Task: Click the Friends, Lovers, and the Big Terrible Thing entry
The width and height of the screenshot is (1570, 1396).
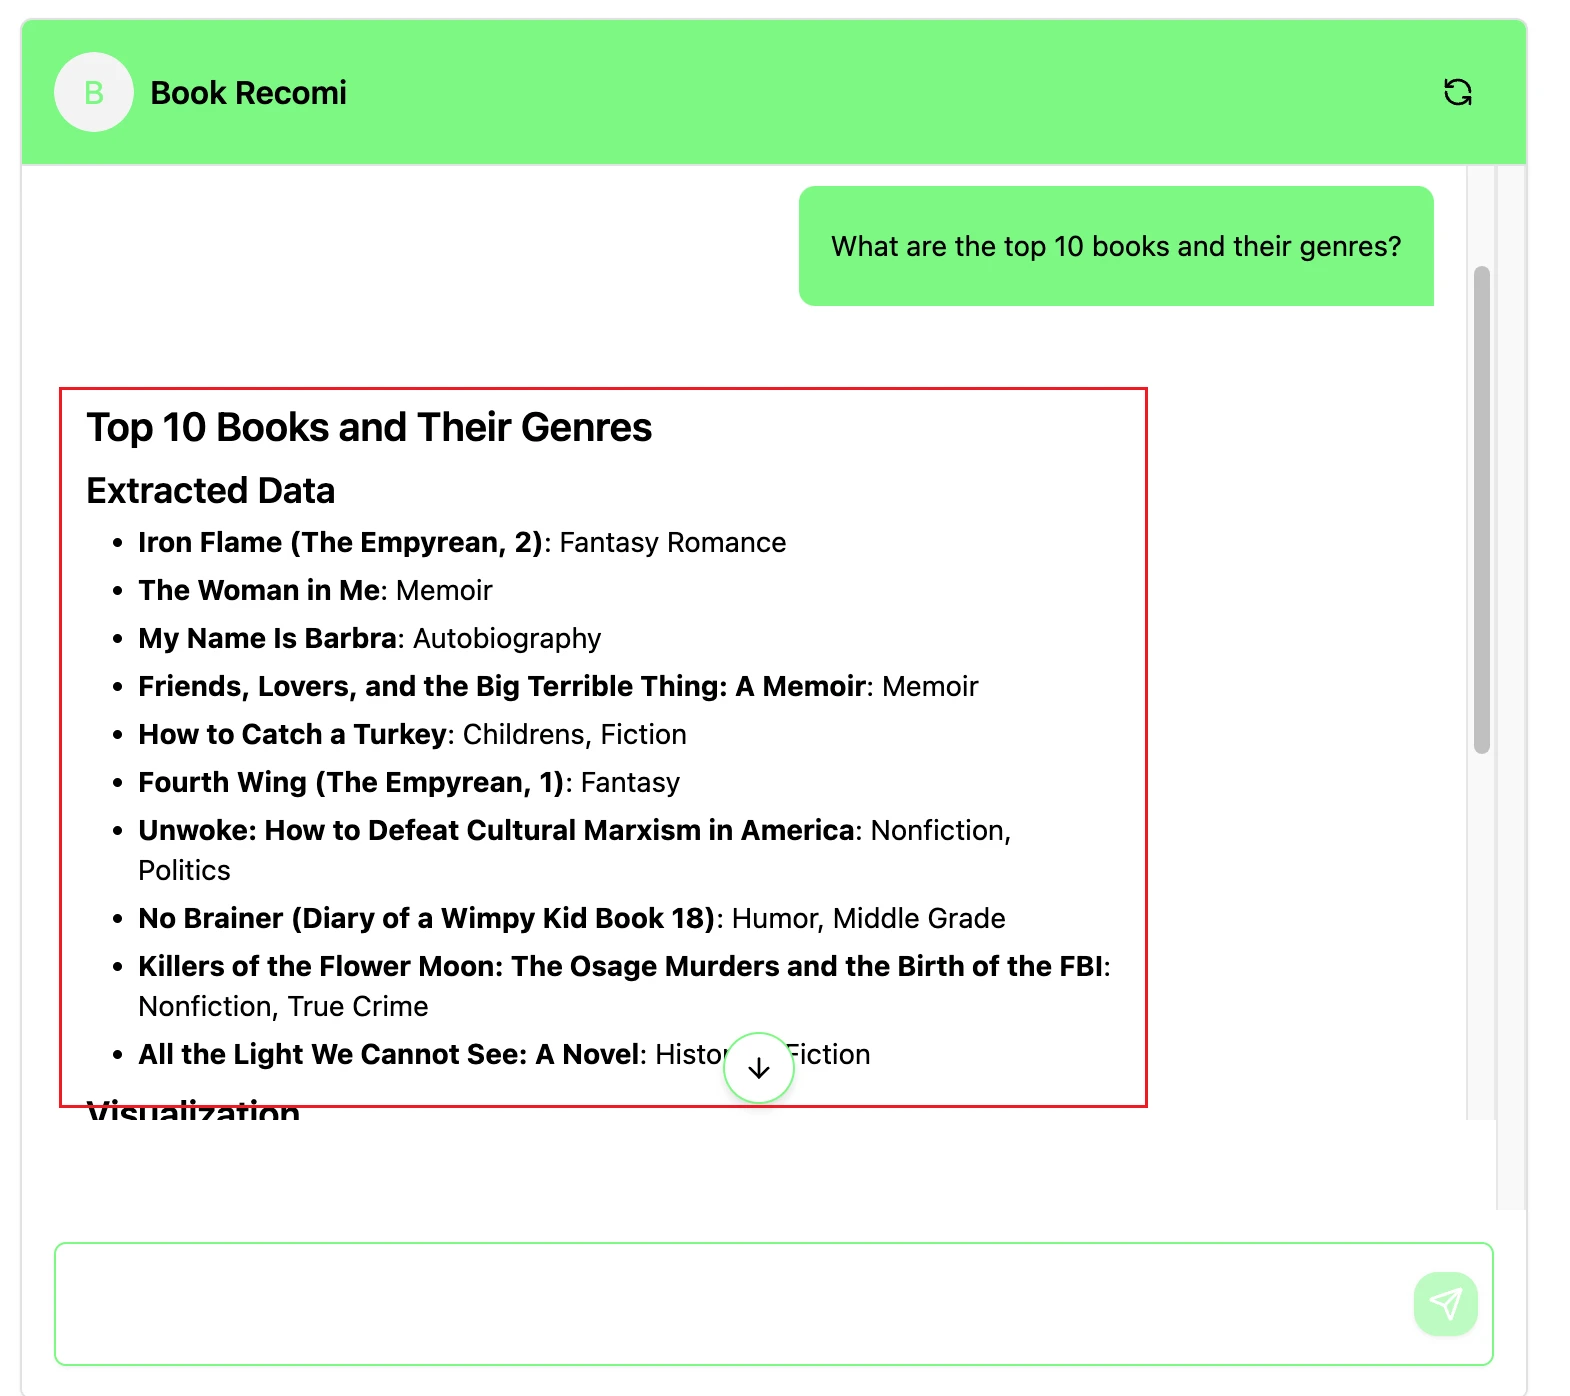Action: pos(558,686)
